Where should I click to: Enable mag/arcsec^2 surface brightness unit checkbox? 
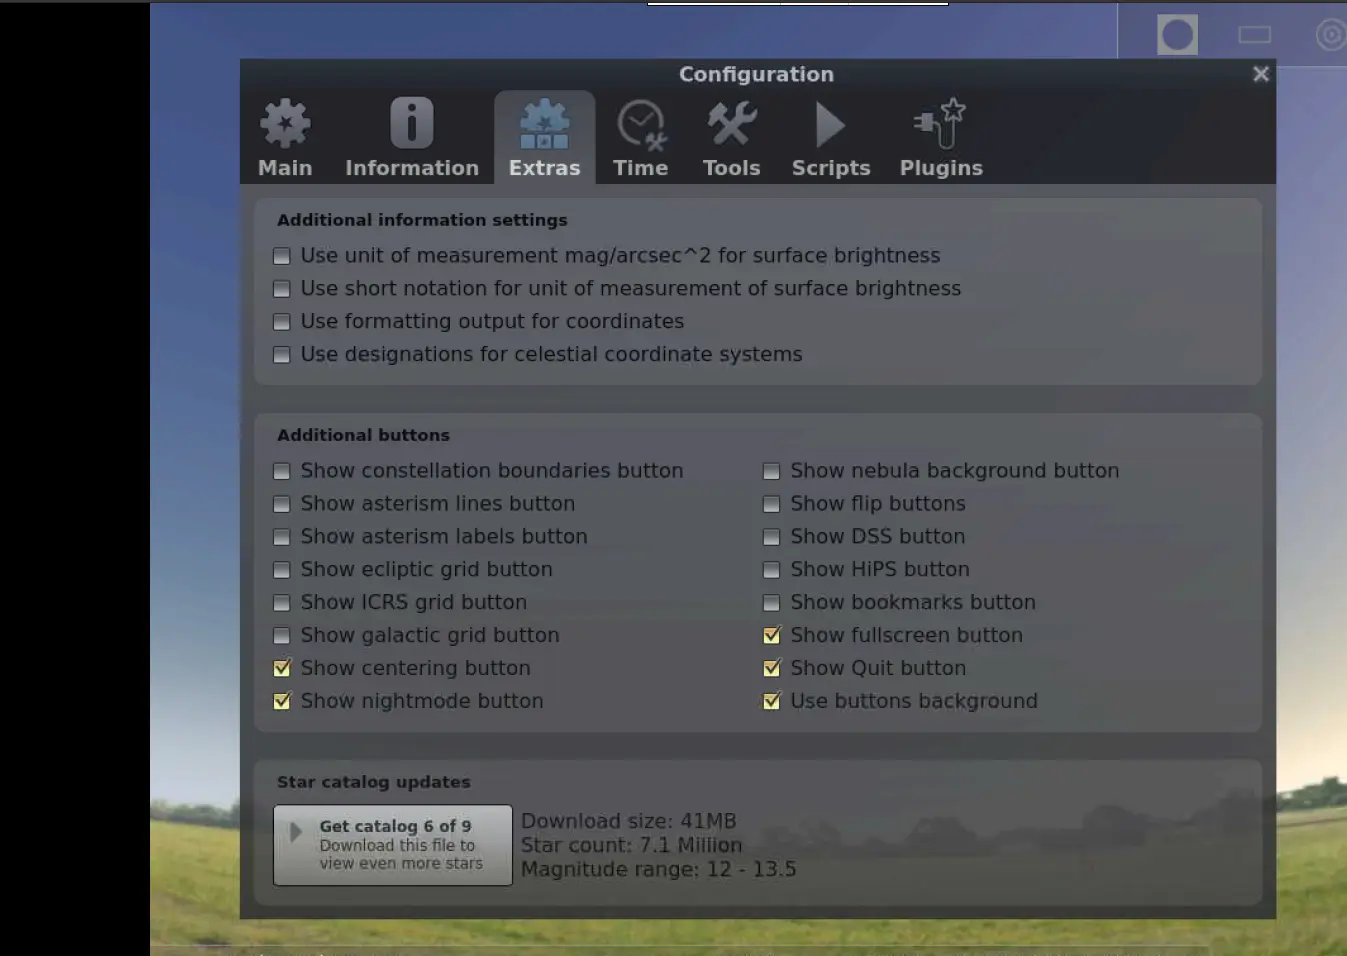point(282,256)
